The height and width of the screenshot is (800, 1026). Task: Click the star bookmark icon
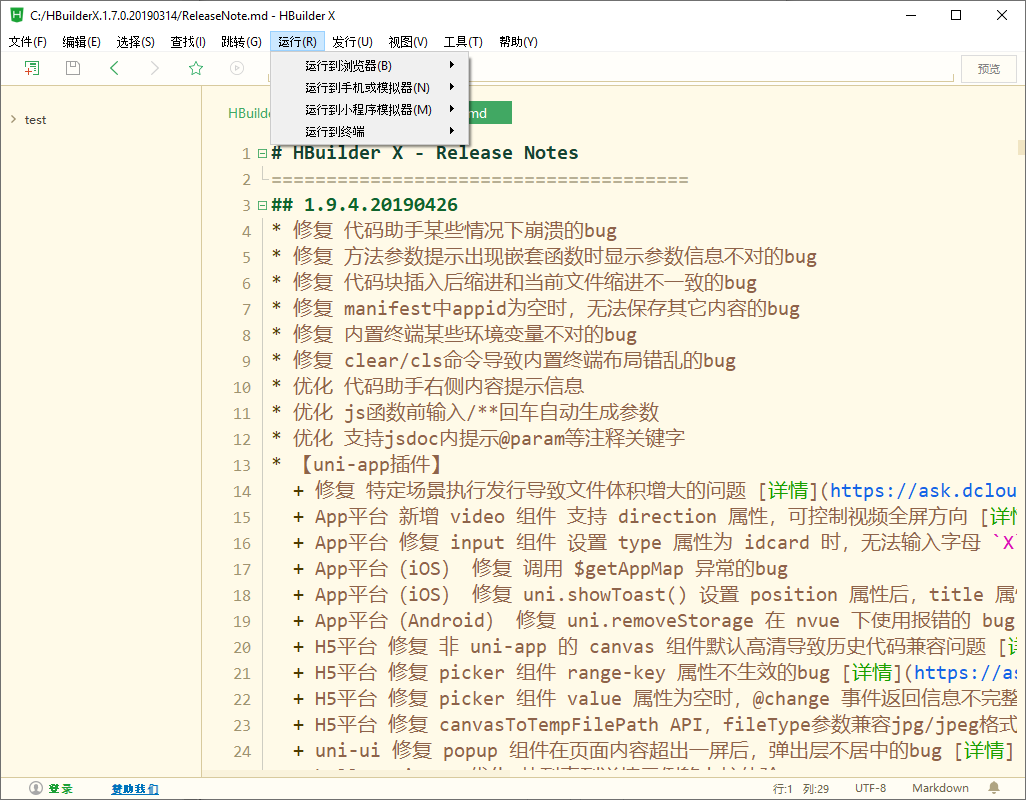click(196, 68)
